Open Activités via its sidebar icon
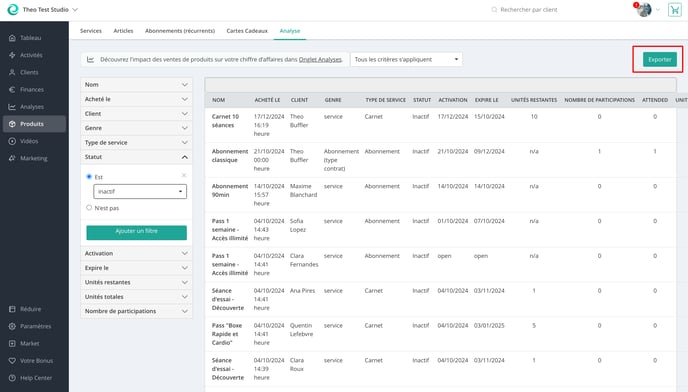This screenshot has width=688, height=392. coord(12,55)
